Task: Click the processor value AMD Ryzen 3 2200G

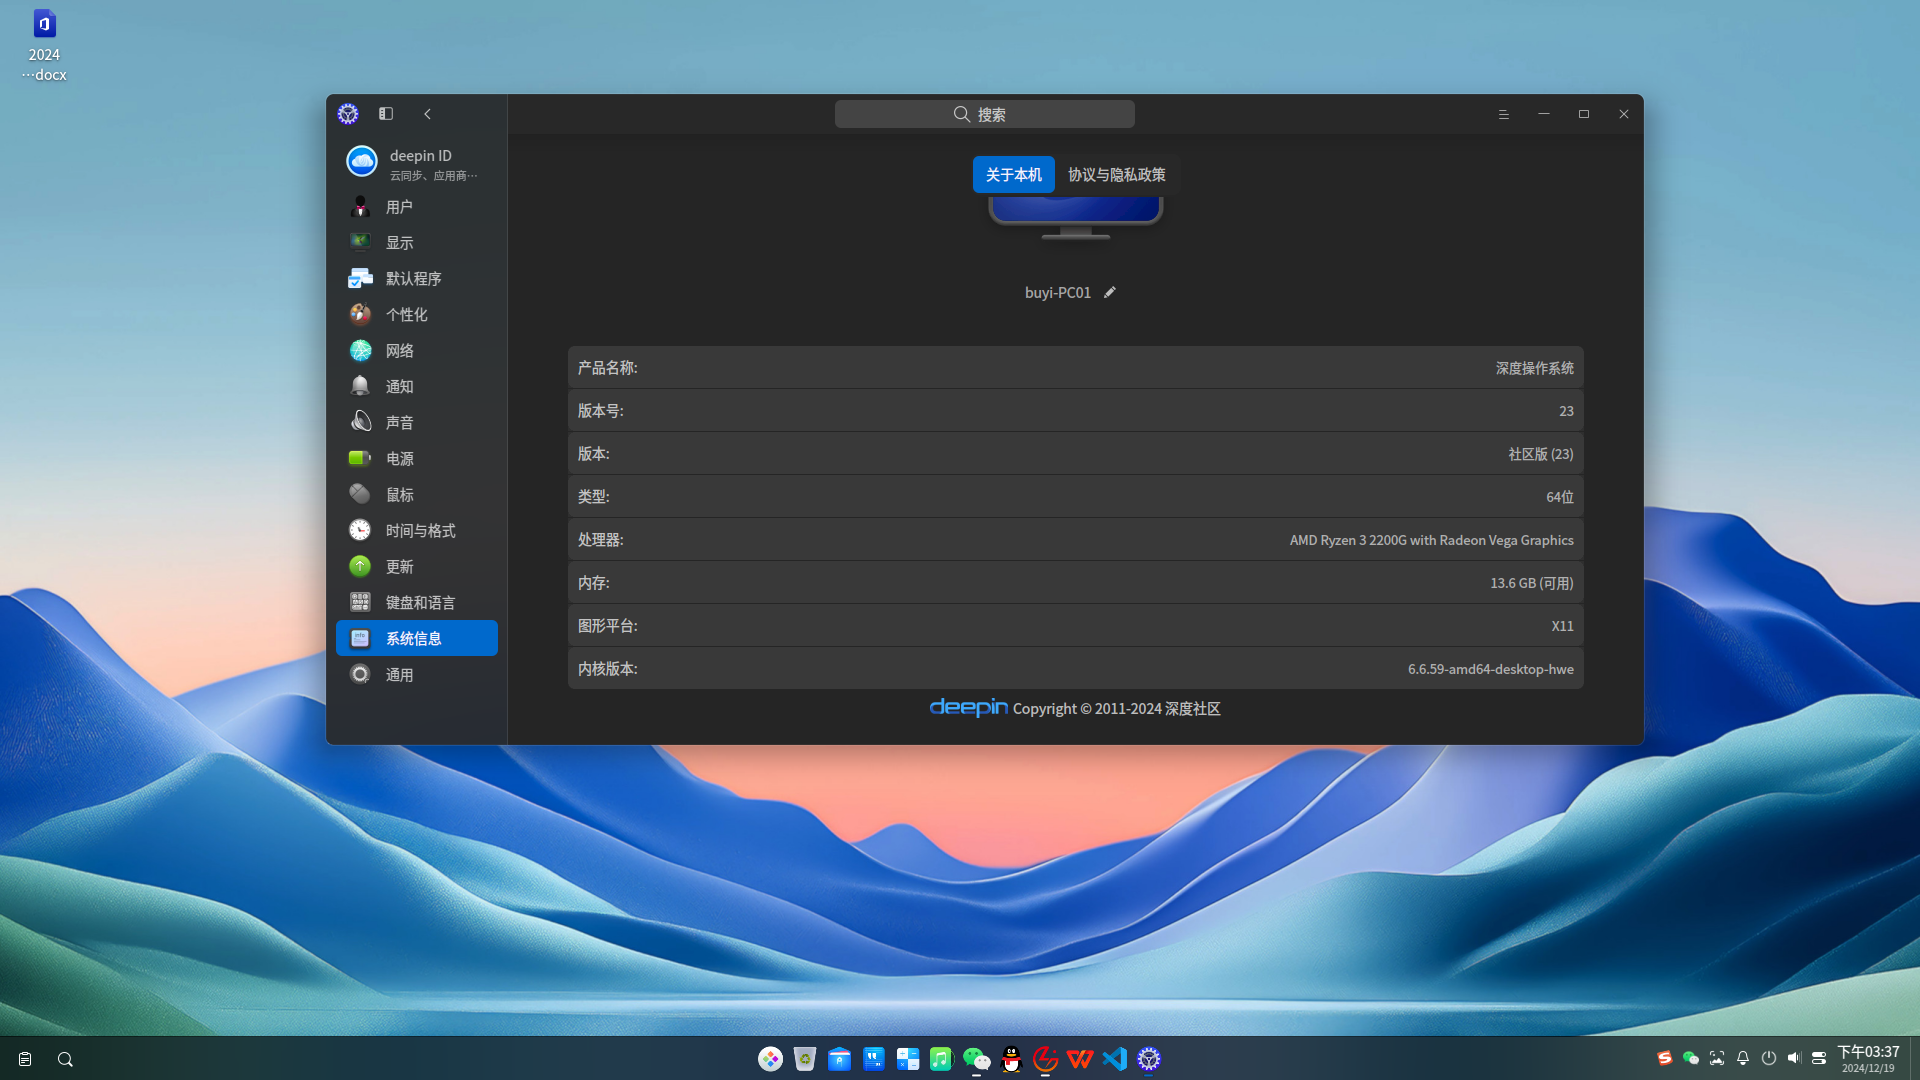Action: [x=1431, y=540]
